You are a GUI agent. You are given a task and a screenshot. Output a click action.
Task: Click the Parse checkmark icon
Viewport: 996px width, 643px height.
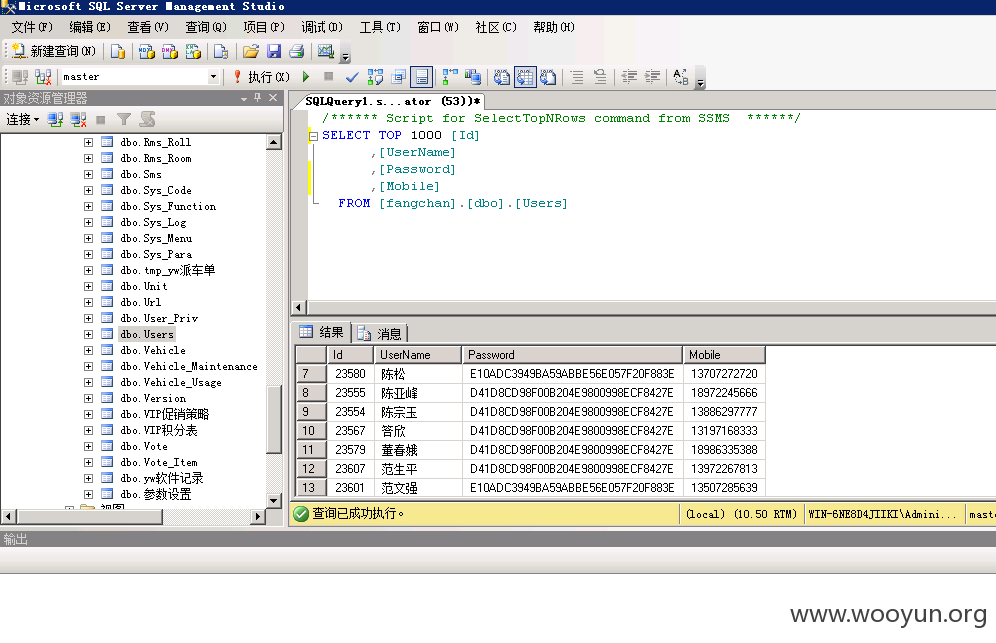[x=352, y=77]
